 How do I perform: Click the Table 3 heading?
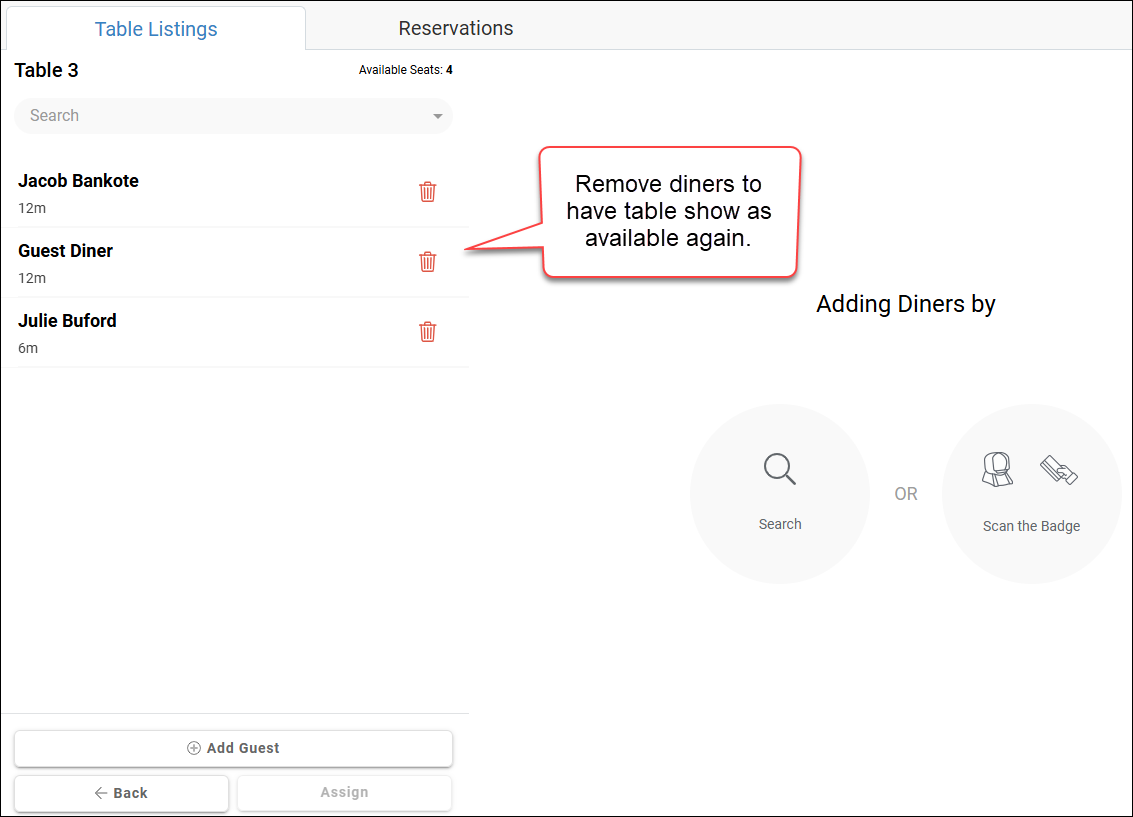point(46,70)
